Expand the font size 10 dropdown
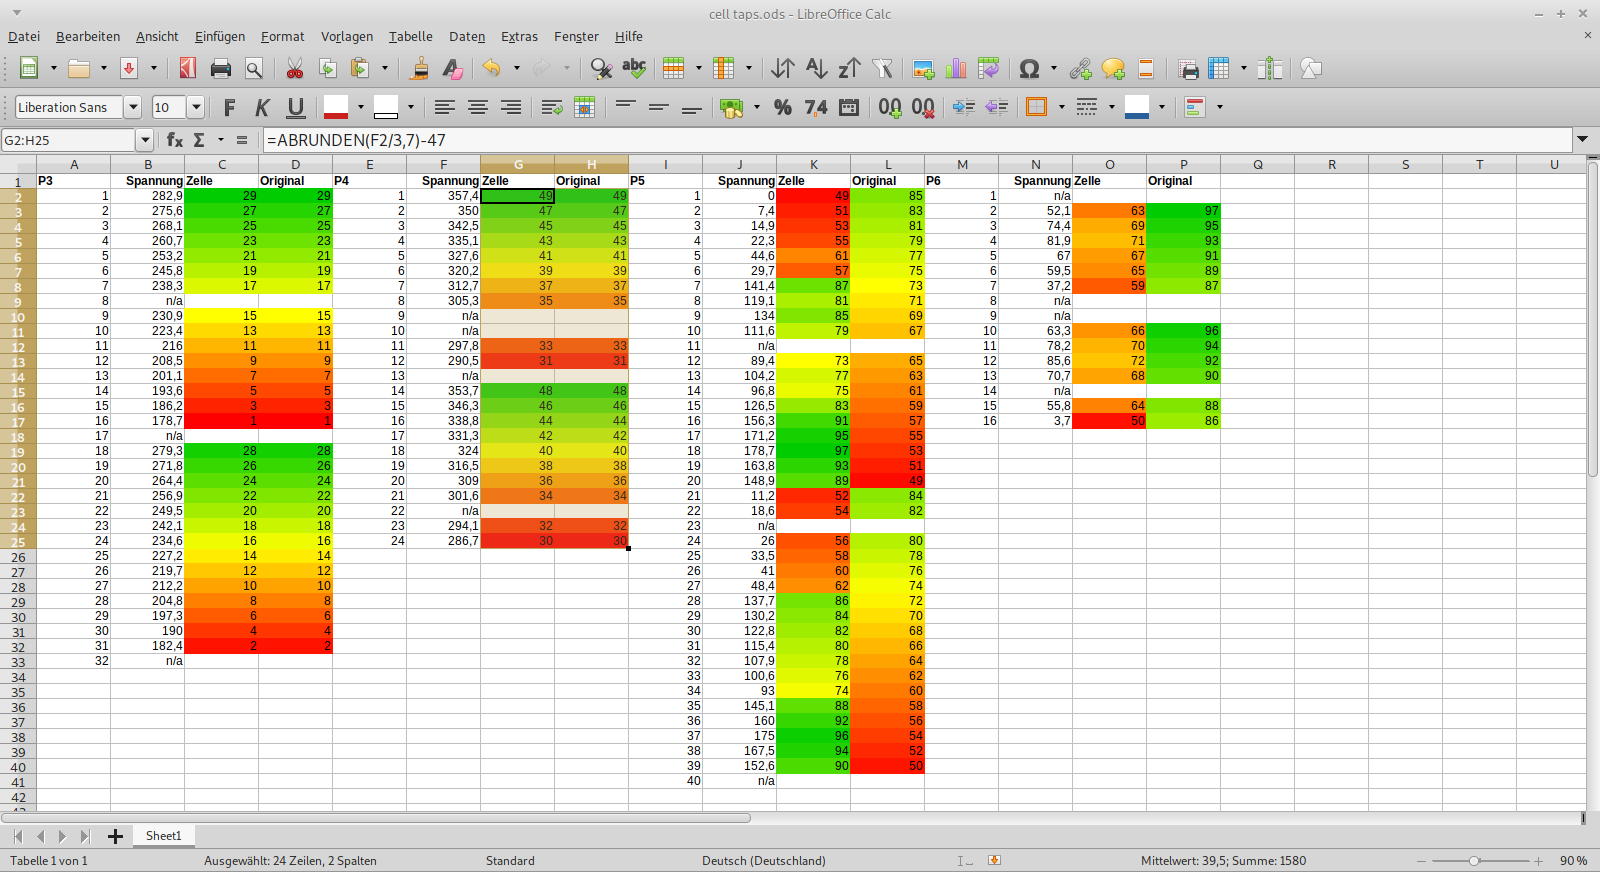1600x872 pixels. pyautogui.click(x=196, y=107)
